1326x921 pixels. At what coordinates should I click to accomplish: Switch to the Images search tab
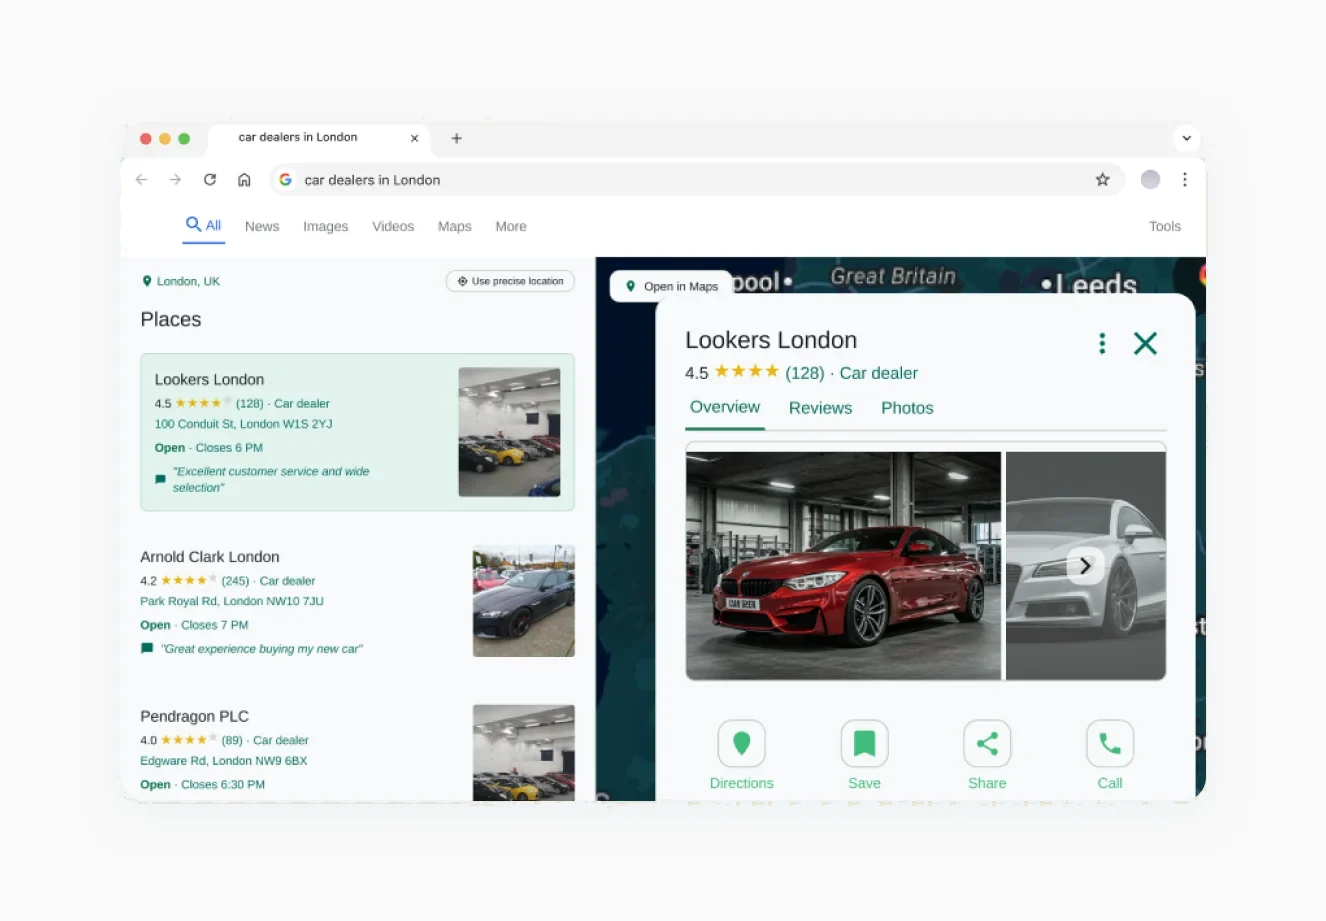pyautogui.click(x=326, y=227)
